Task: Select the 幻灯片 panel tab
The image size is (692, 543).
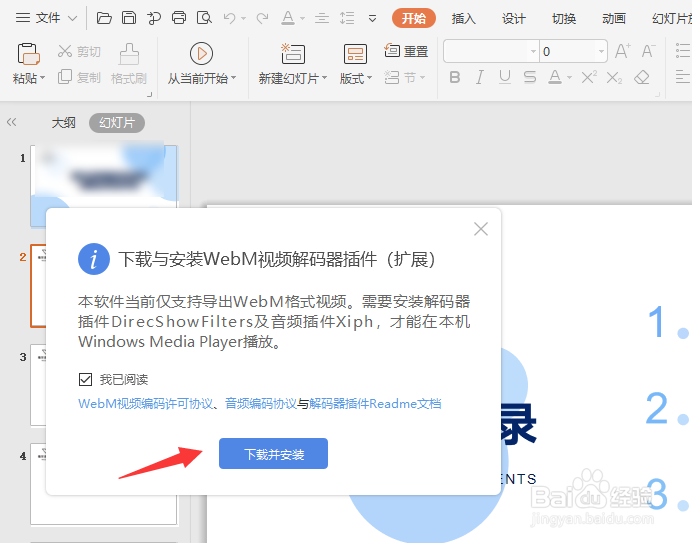Action: pyautogui.click(x=117, y=123)
